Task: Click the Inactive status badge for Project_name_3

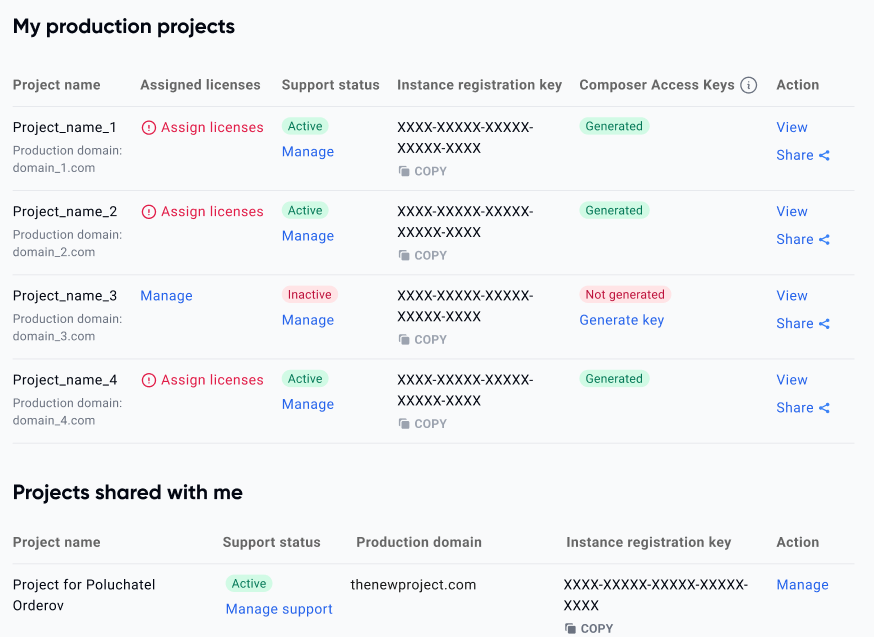Action: click(x=310, y=295)
